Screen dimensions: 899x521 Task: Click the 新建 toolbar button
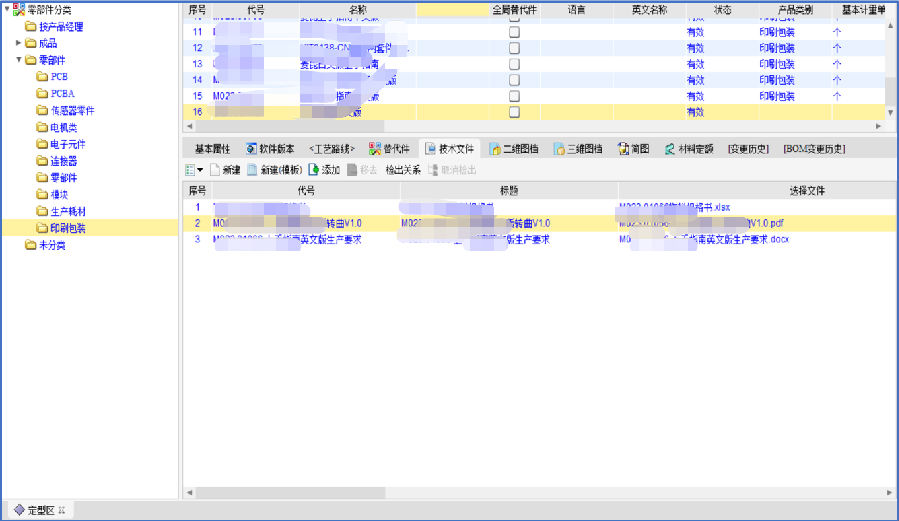coord(225,170)
